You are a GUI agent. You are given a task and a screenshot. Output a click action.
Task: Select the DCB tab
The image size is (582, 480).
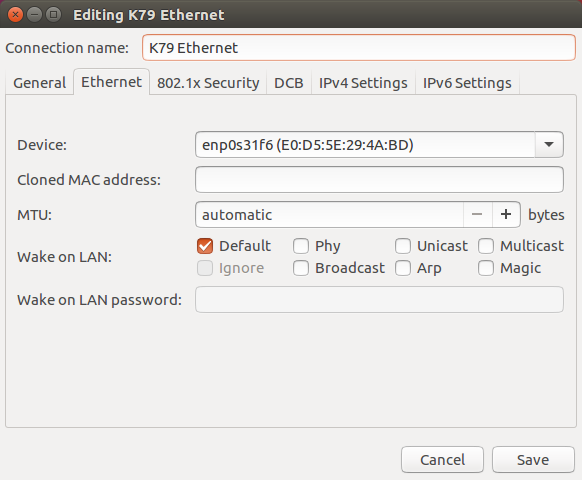click(289, 83)
